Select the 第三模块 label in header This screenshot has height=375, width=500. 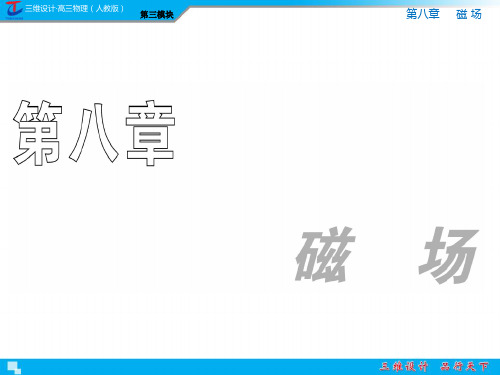(157, 15)
